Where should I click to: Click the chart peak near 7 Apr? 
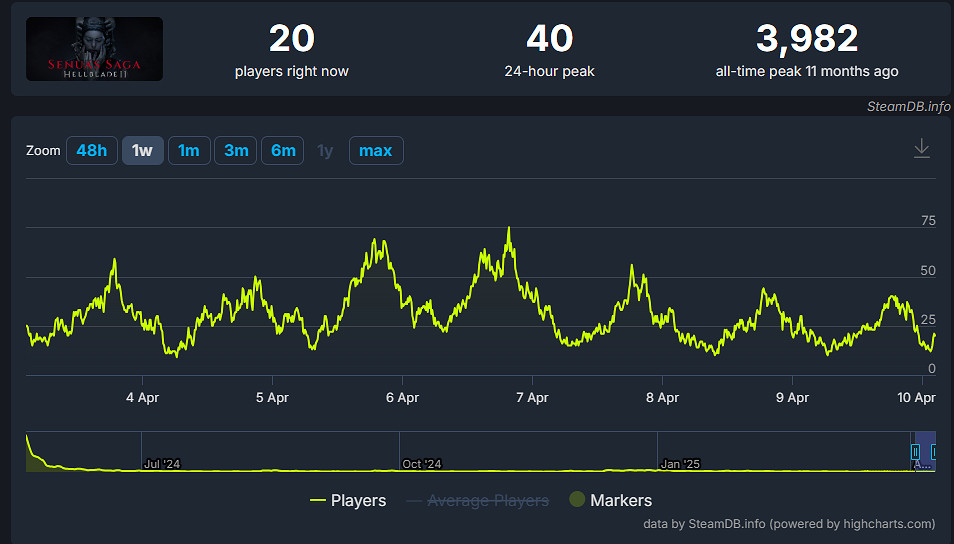(x=509, y=228)
